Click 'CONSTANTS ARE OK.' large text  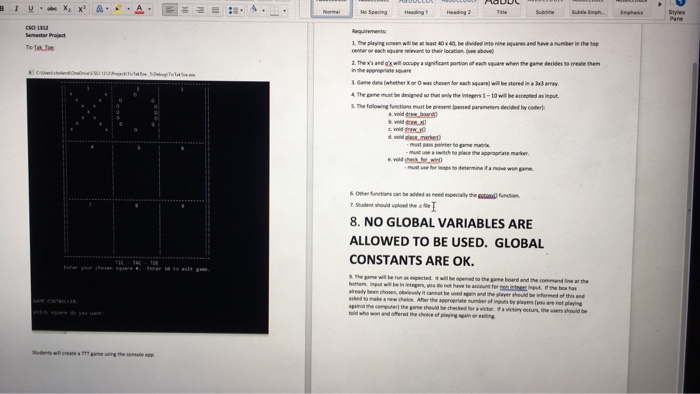[412, 260]
